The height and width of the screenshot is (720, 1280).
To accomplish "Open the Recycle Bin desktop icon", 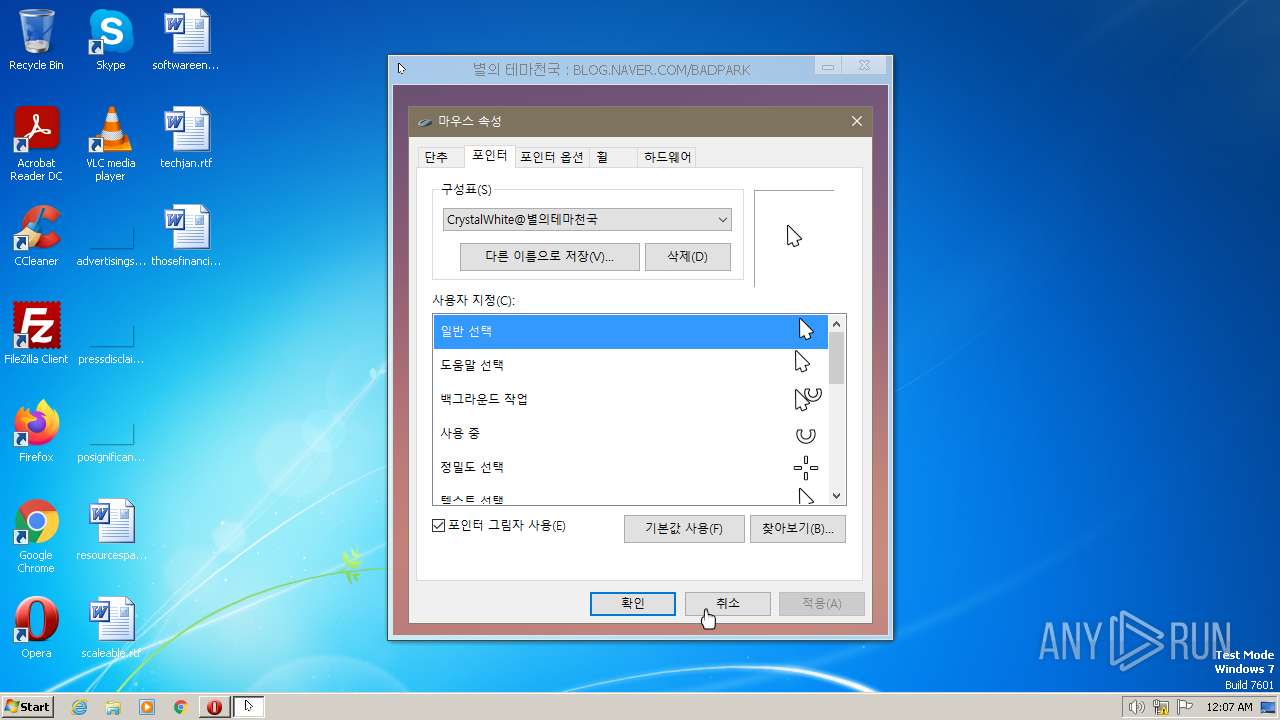I will point(36,40).
